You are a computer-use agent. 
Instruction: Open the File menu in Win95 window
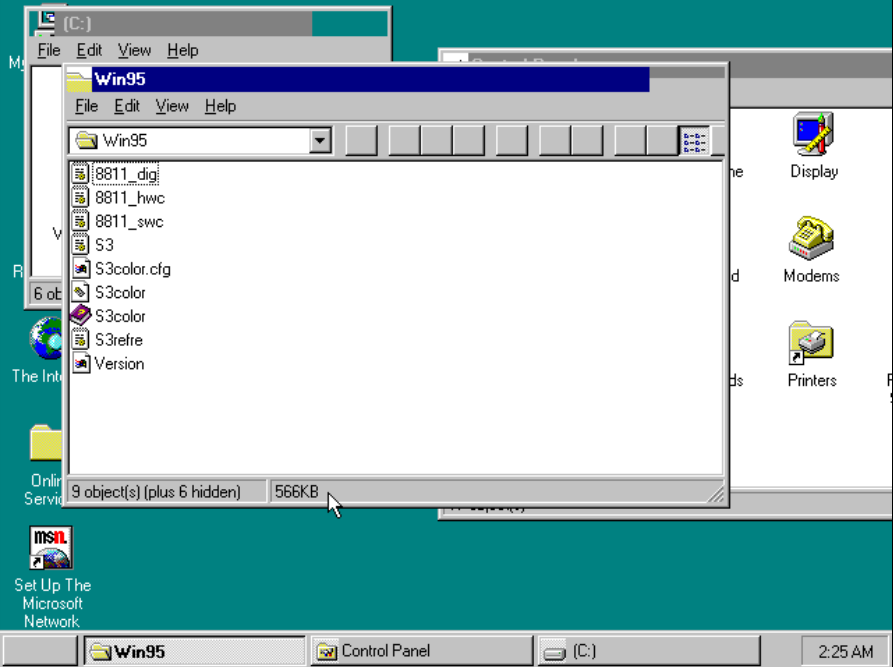(87, 106)
